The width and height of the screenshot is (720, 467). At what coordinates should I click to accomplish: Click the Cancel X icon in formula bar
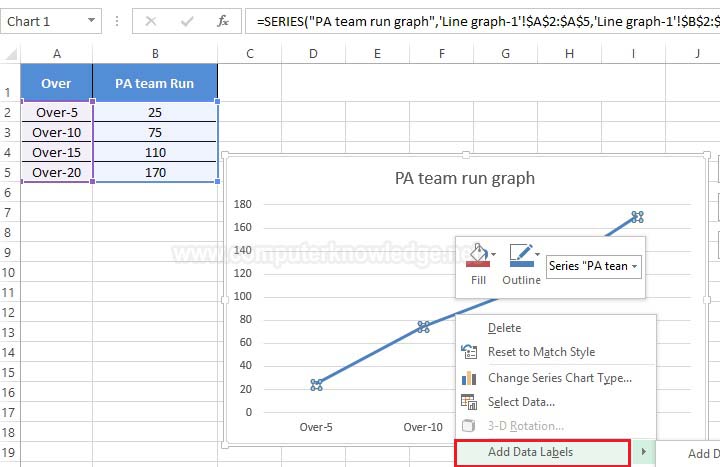pos(151,21)
